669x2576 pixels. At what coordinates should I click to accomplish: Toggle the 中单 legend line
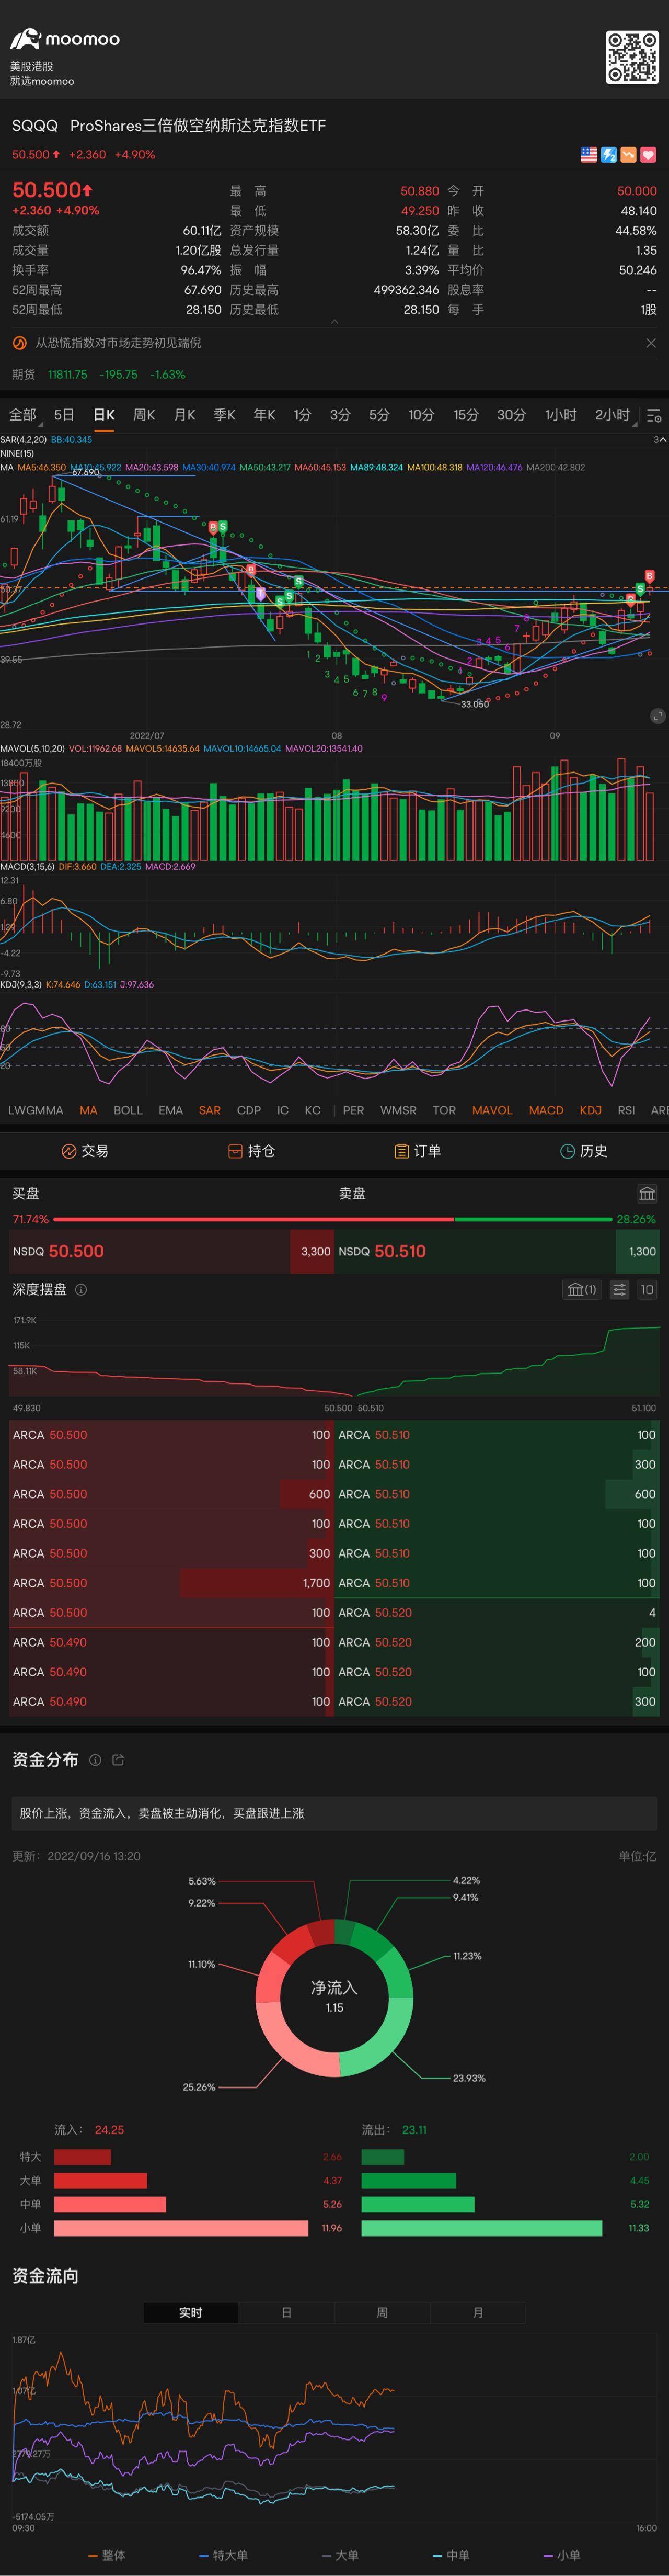tap(451, 2555)
